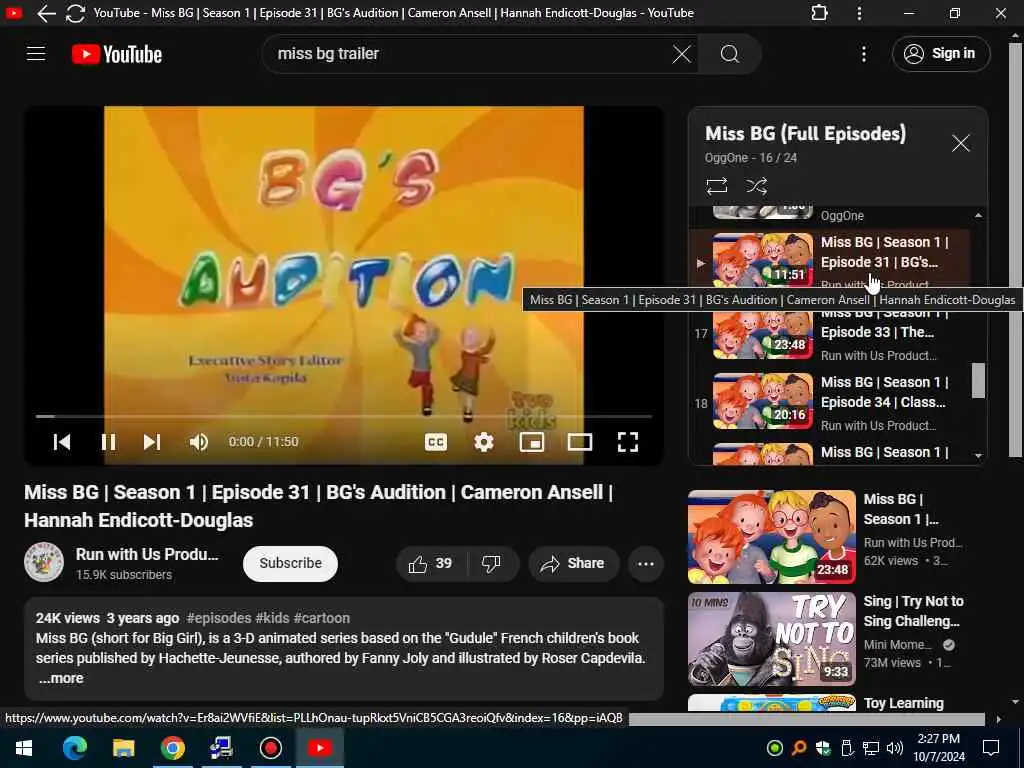Image resolution: width=1024 pixels, height=768 pixels.
Task: Click the horizontal scrollbar right arrow
Action: pos(998,719)
